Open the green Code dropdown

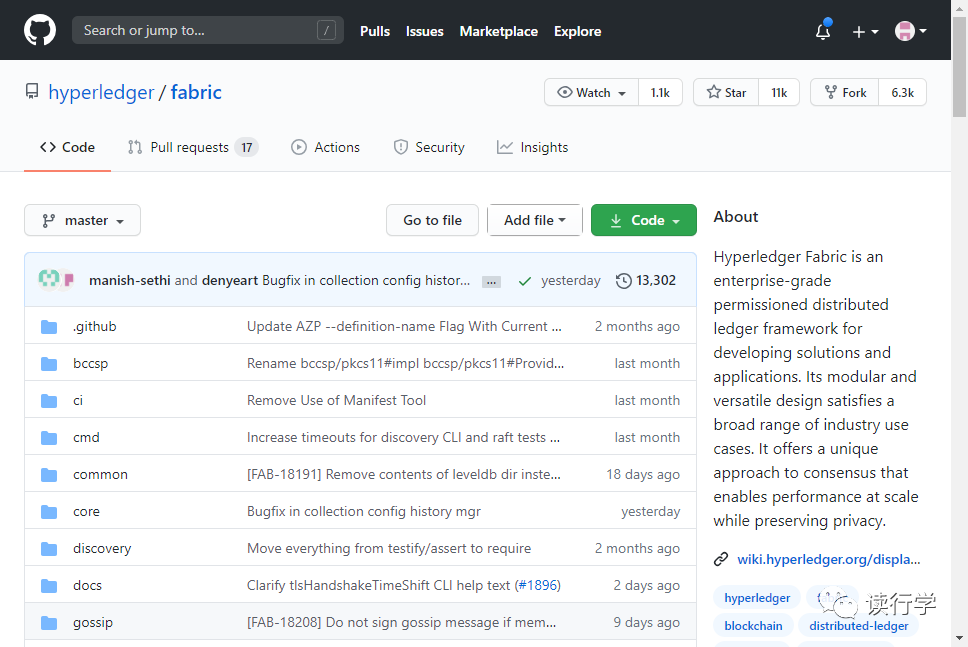644,220
